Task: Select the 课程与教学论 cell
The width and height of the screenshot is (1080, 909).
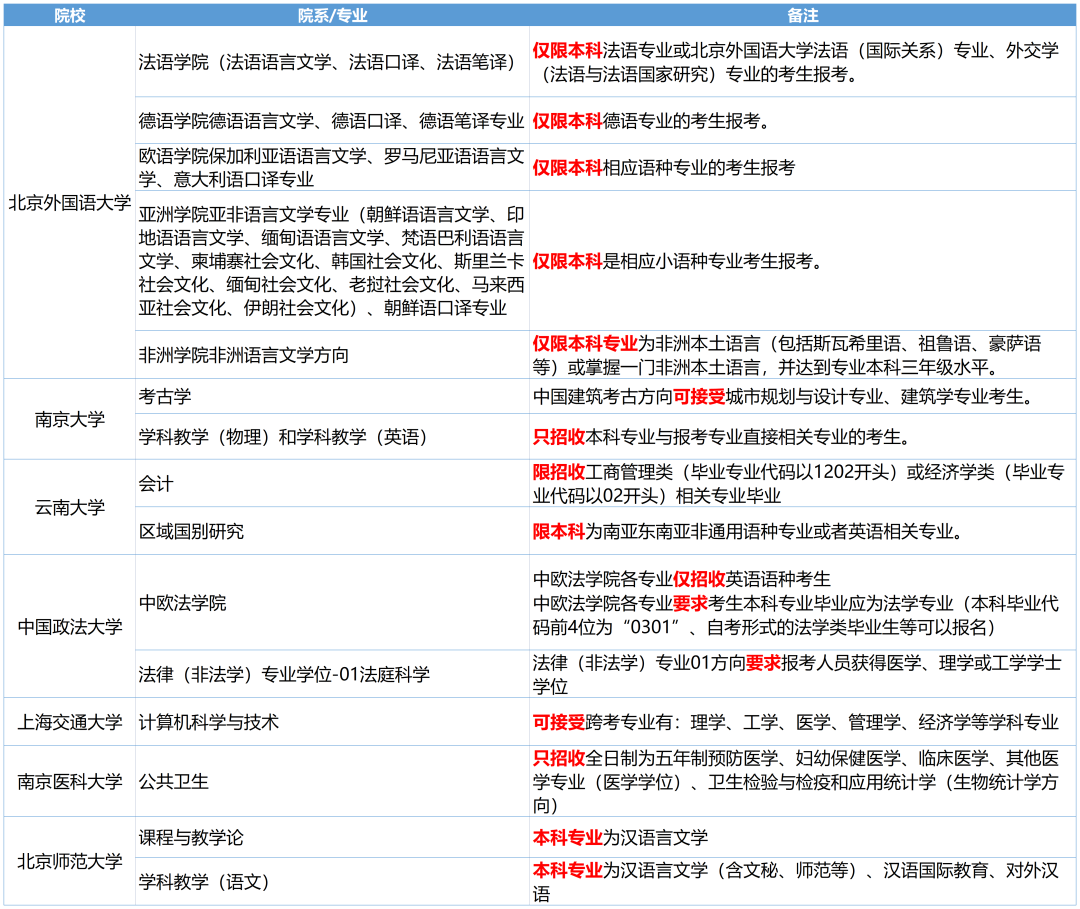Action: (x=332, y=837)
